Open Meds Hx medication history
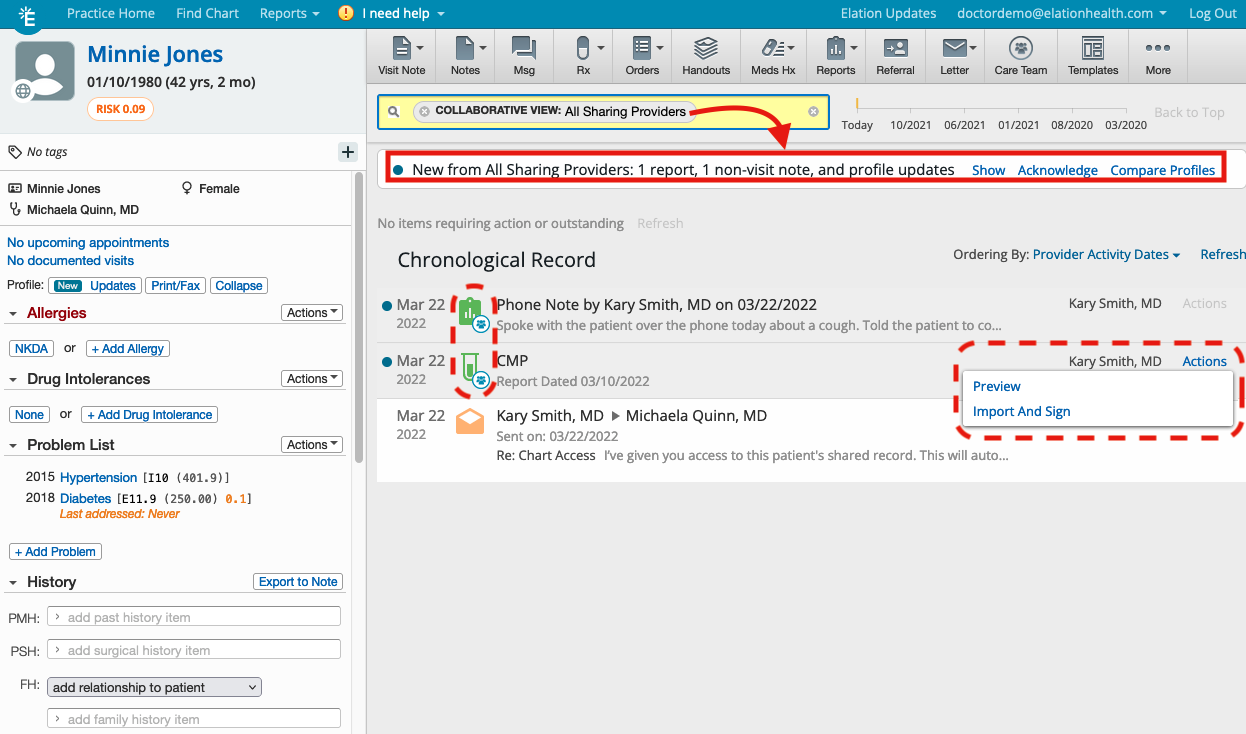Viewport: 1246px width, 734px height. point(772,50)
